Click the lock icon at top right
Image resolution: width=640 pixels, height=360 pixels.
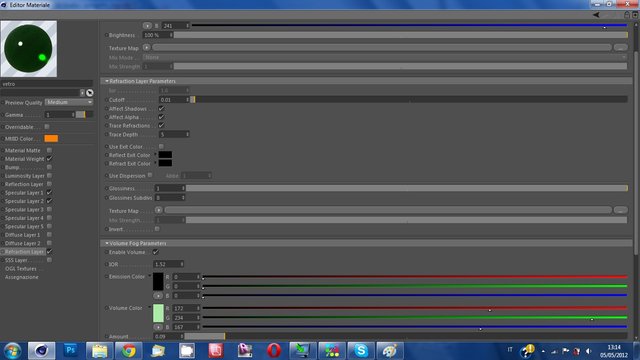pos(627,15)
